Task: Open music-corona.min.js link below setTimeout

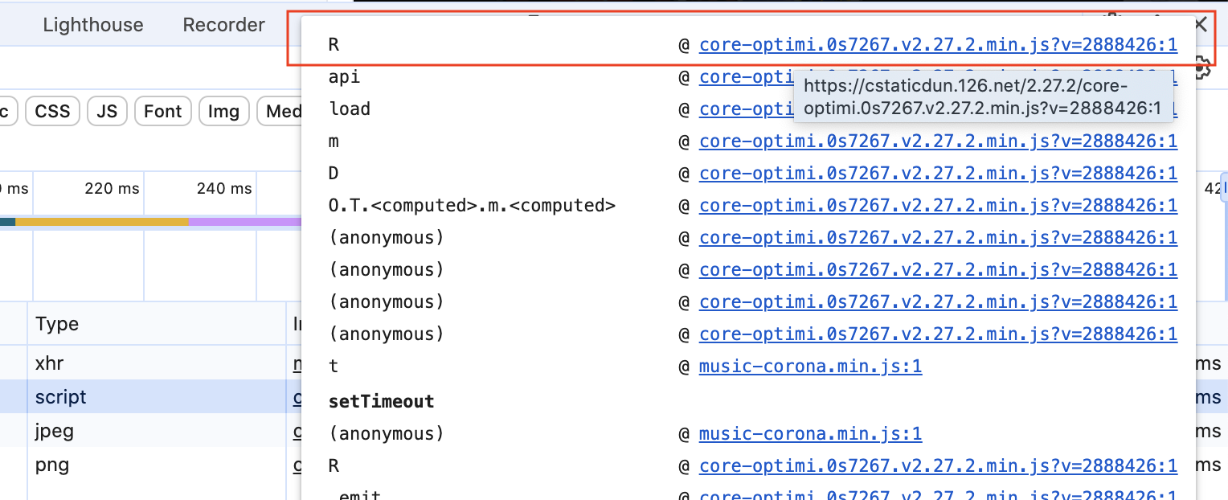Action: (x=809, y=434)
